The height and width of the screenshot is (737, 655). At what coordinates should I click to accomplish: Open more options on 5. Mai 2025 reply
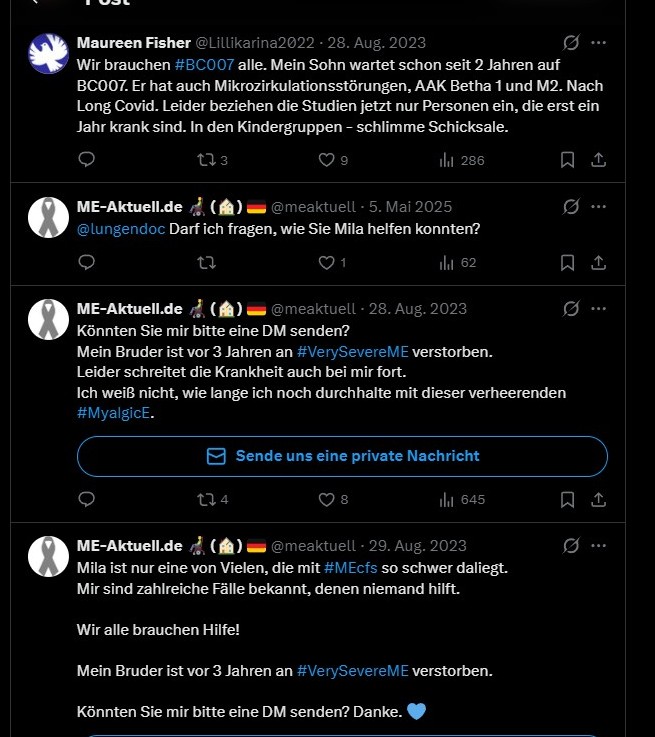[598, 207]
